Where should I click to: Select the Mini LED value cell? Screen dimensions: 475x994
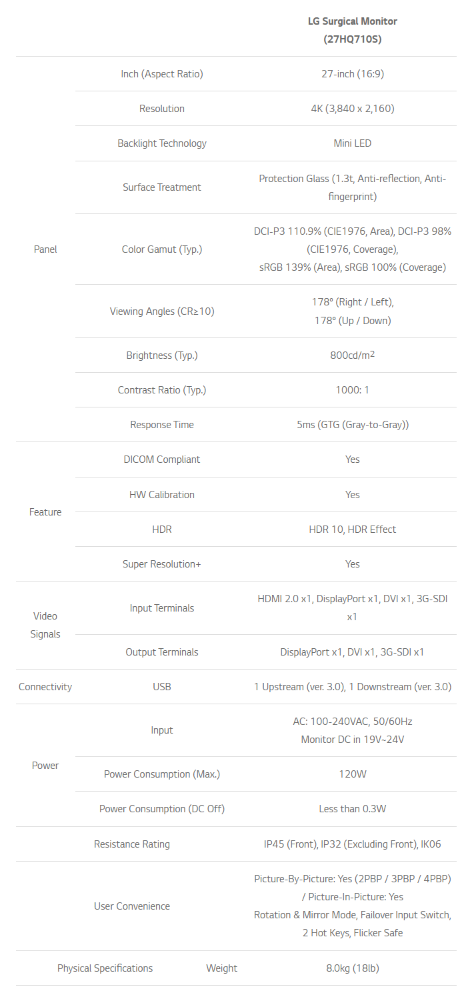coord(353,143)
